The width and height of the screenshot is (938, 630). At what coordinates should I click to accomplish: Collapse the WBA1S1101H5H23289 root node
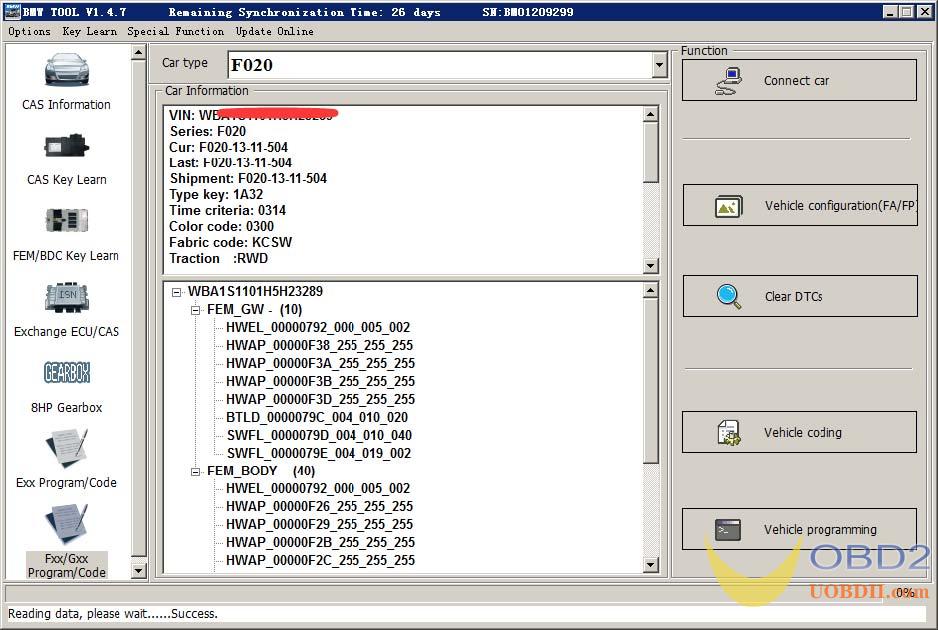click(x=177, y=292)
